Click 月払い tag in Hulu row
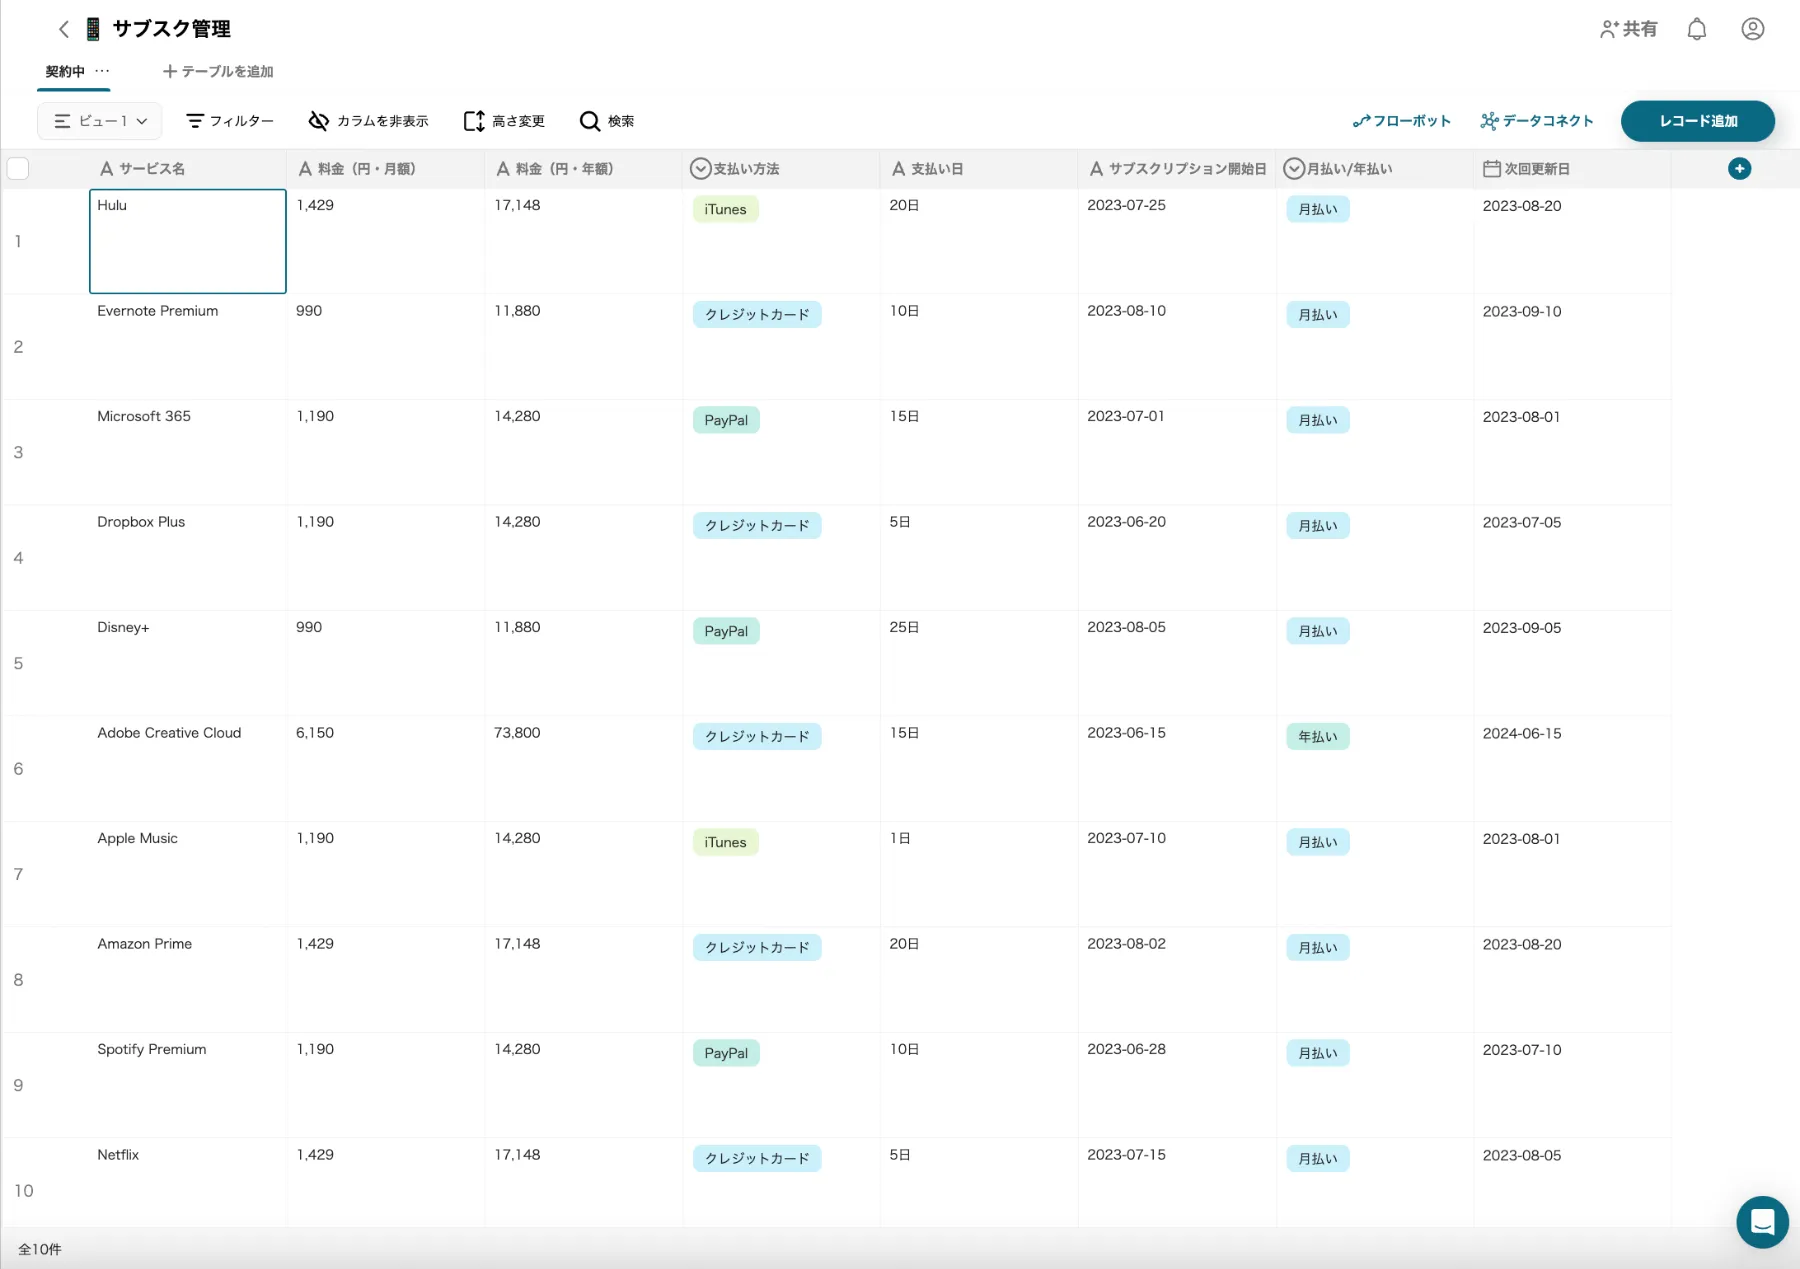1800x1269 pixels. point(1318,209)
